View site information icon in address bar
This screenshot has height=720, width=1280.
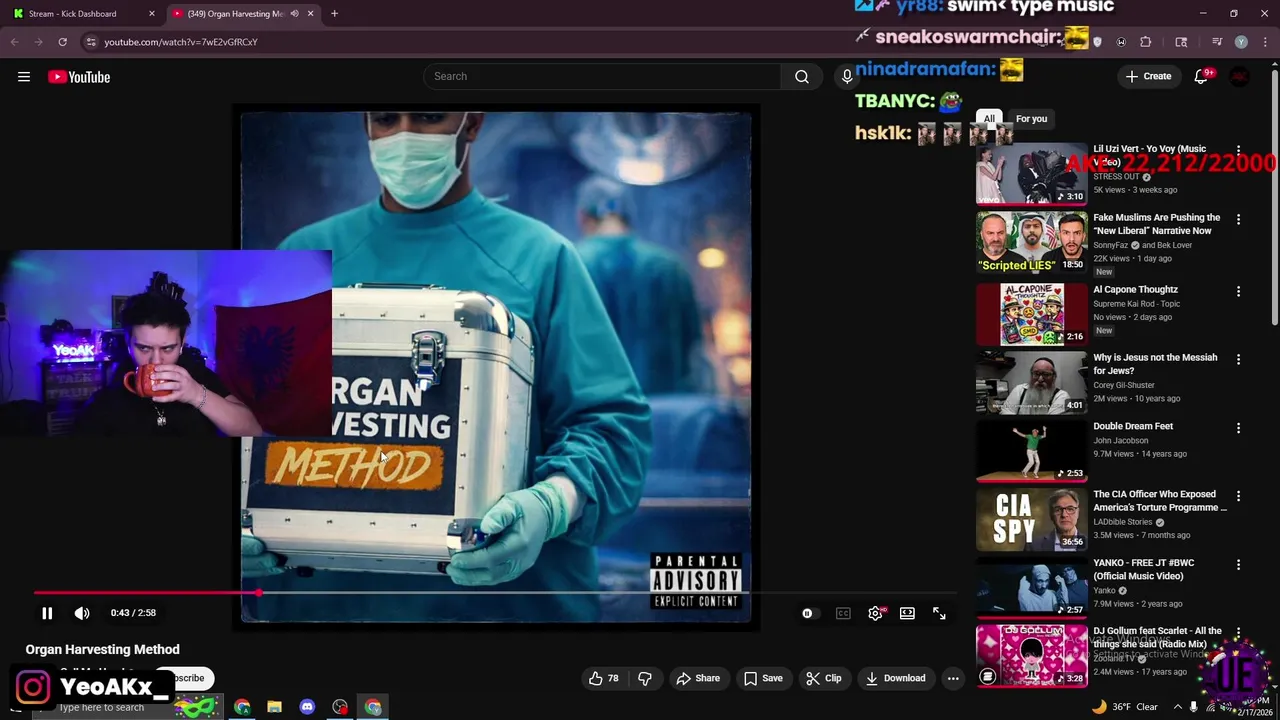[91, 42]
